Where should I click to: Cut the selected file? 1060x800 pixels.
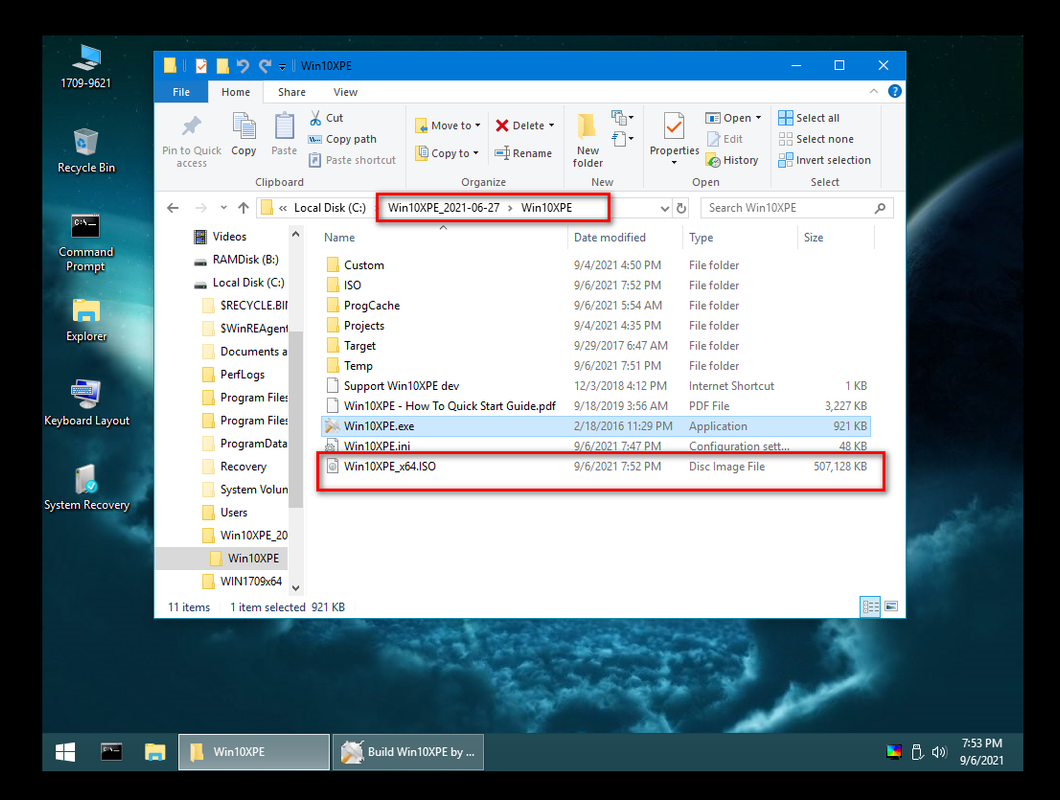tap(326, 118)
